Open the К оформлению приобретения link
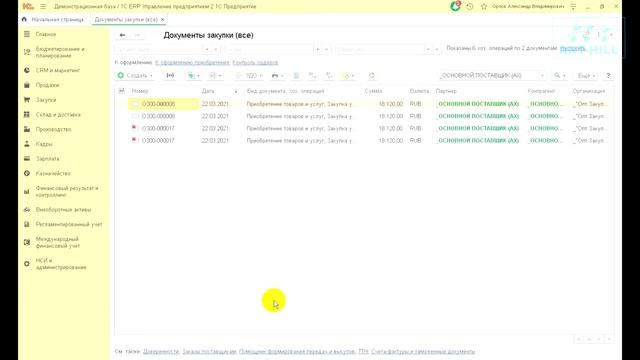 point(192,62)
